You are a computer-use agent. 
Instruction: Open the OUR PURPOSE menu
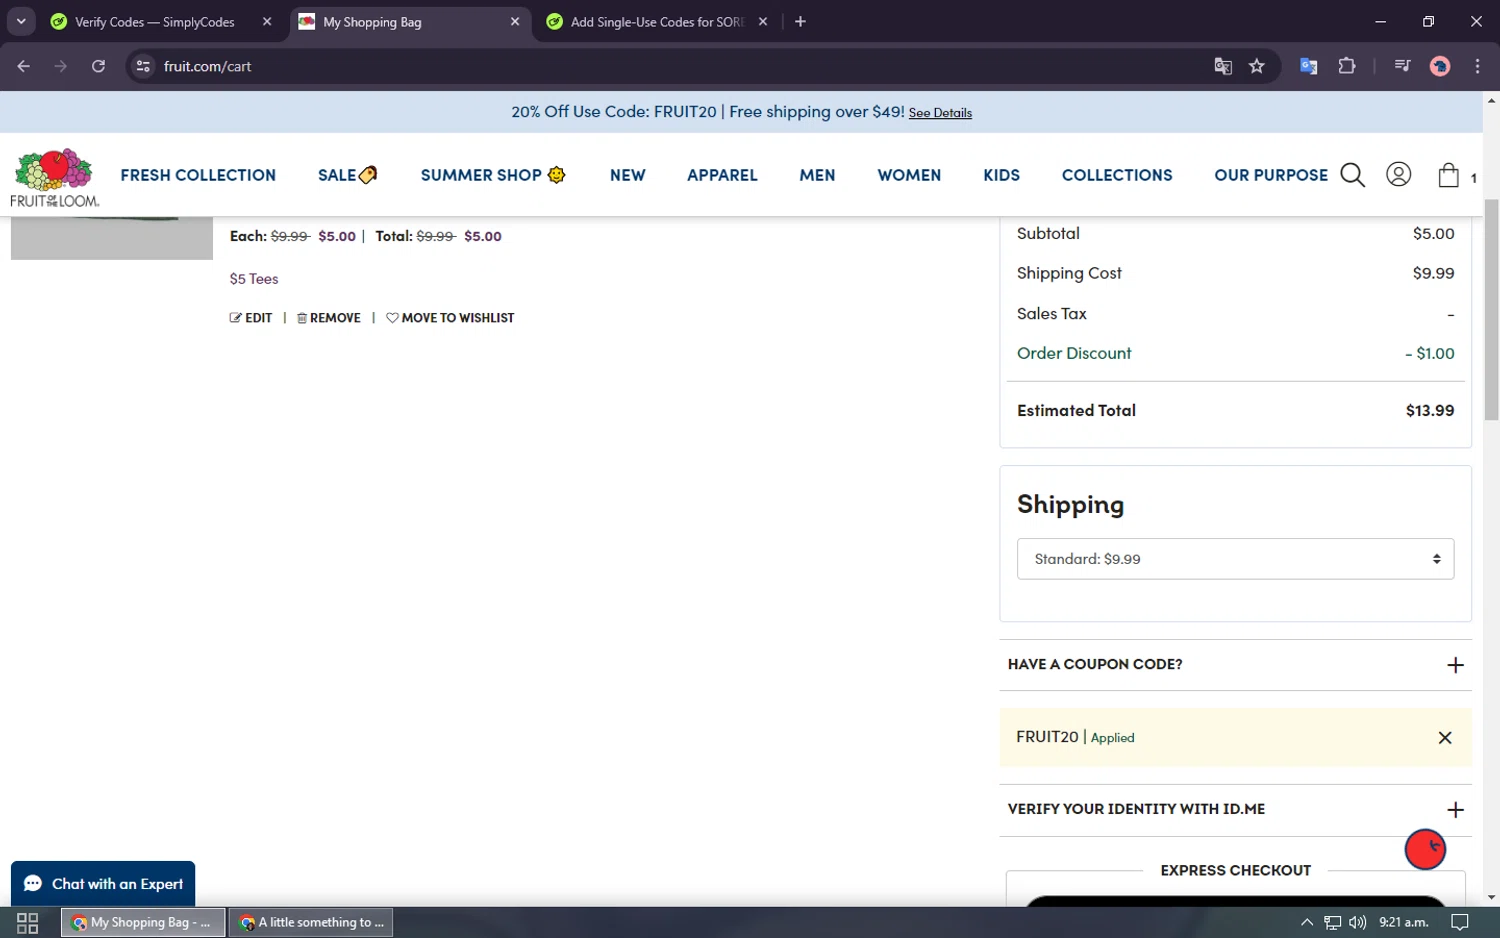click(x=1271, y=175)
